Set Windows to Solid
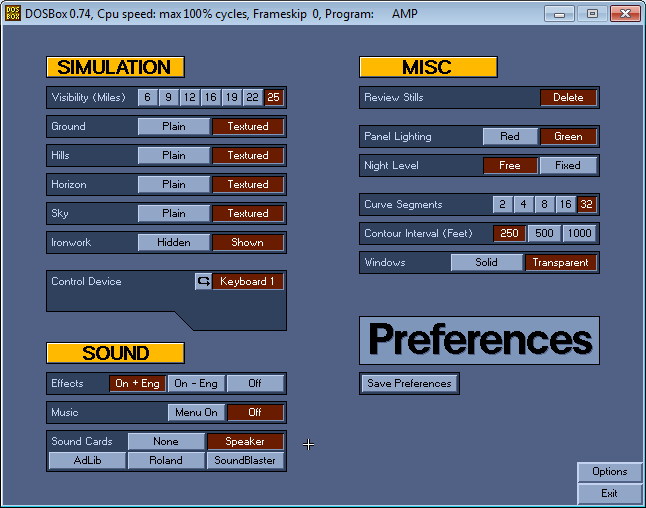The width and height of the screenshot is (646, 508). (x=487, y=263)
